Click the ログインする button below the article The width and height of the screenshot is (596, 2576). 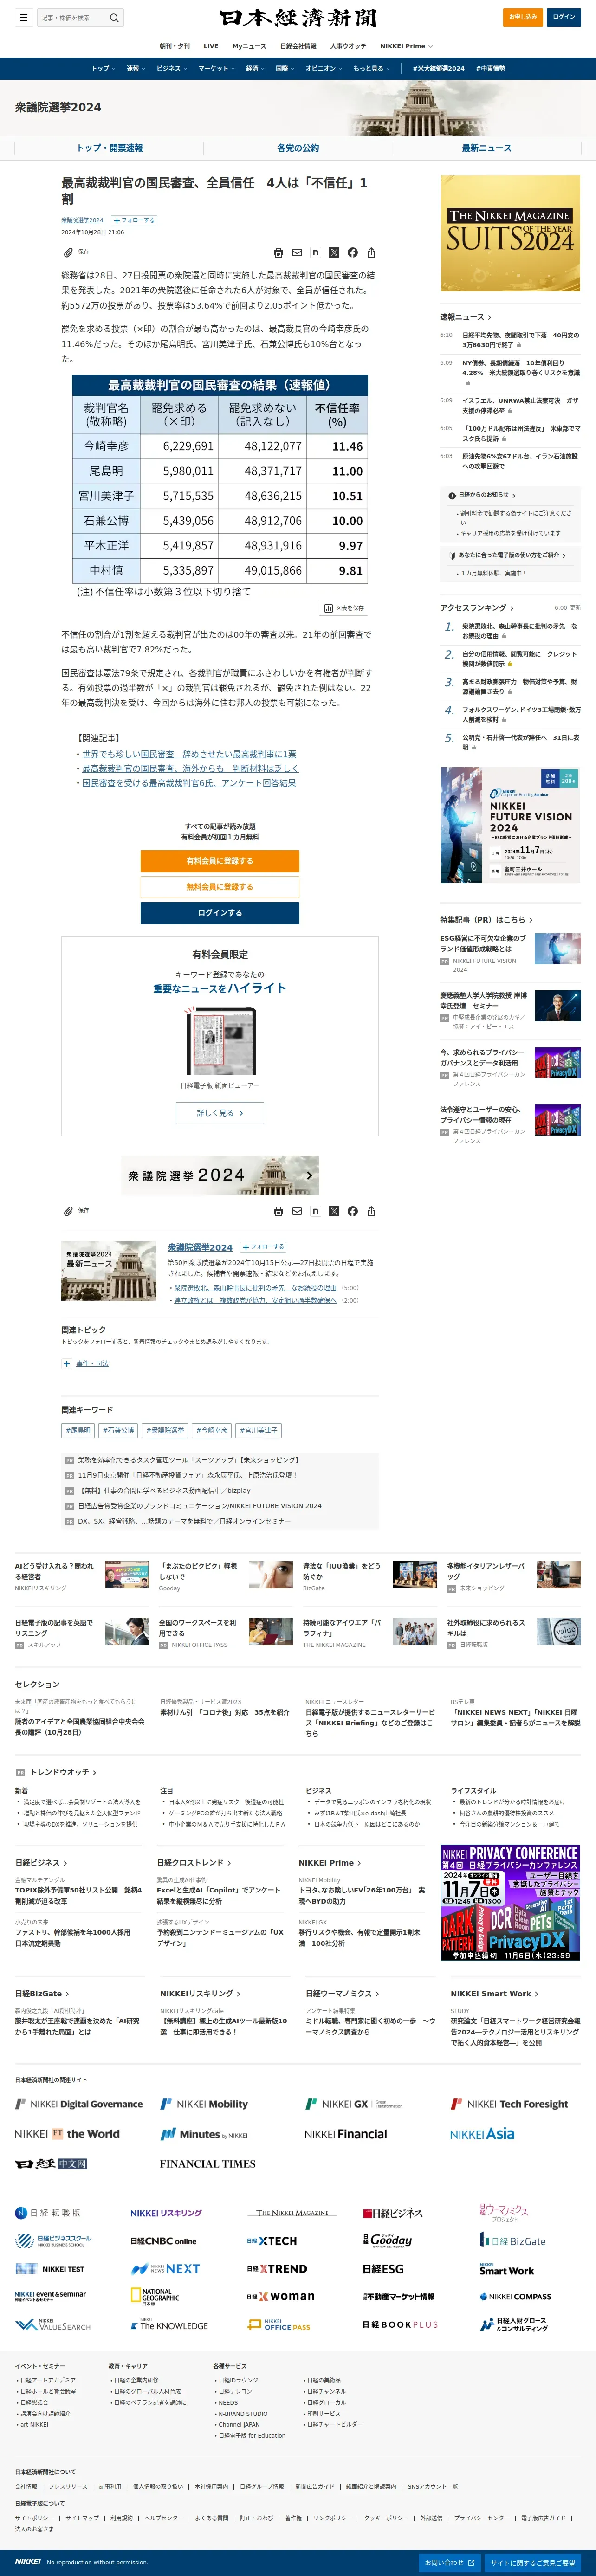point(220,913)
